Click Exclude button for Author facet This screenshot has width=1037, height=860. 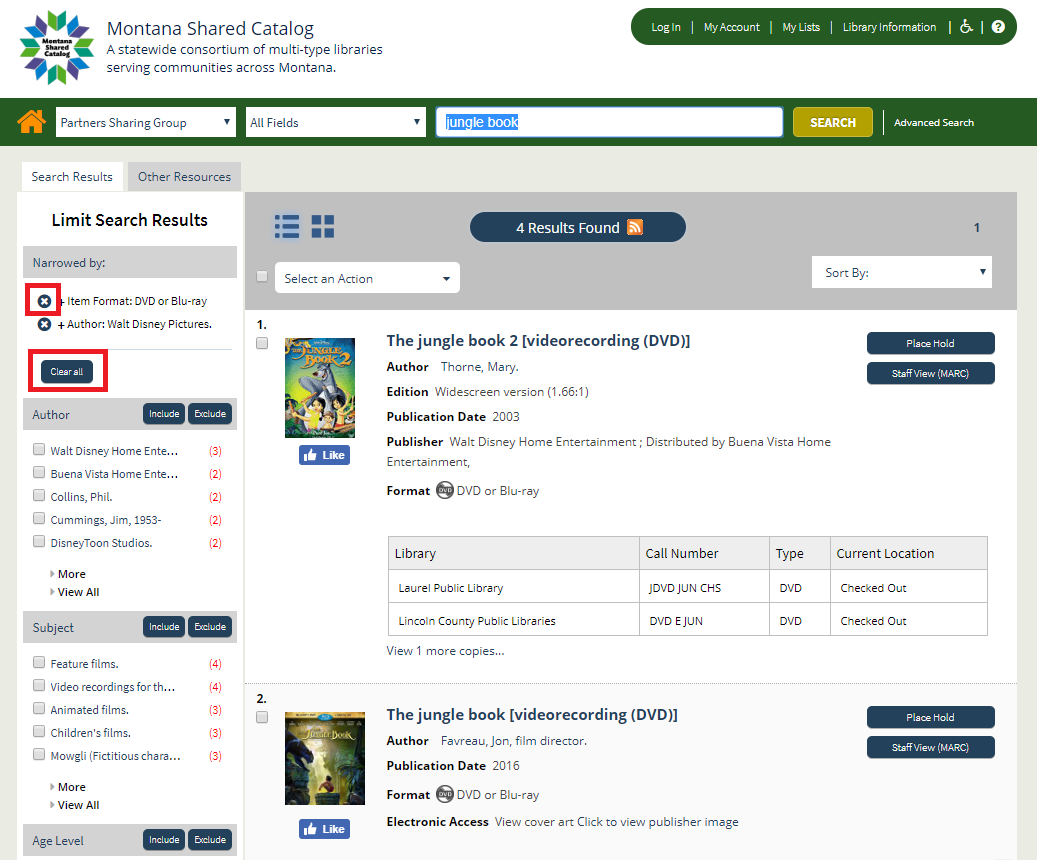point(210,413)
